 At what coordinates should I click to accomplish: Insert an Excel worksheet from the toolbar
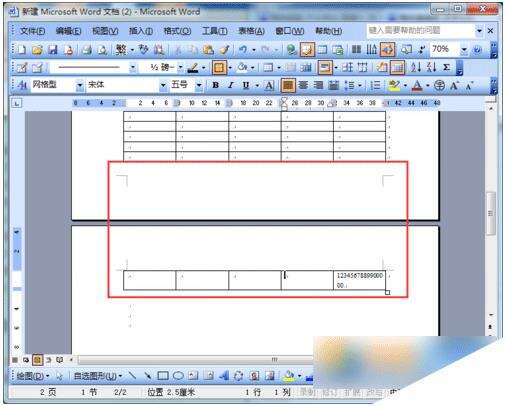pos(338,50)
